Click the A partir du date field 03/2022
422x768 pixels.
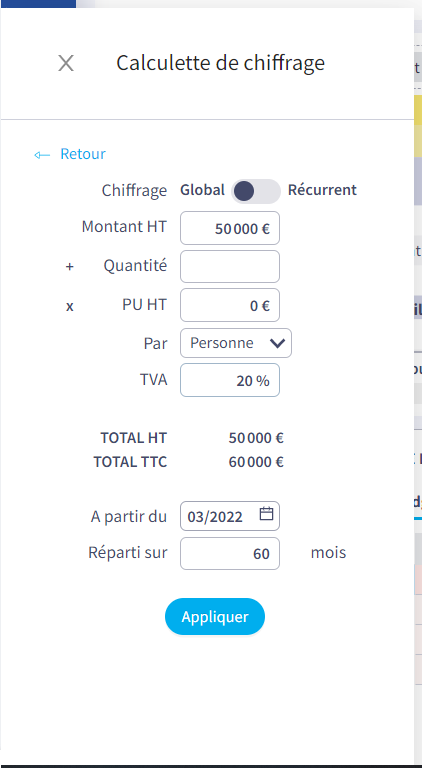coord(230,516)
